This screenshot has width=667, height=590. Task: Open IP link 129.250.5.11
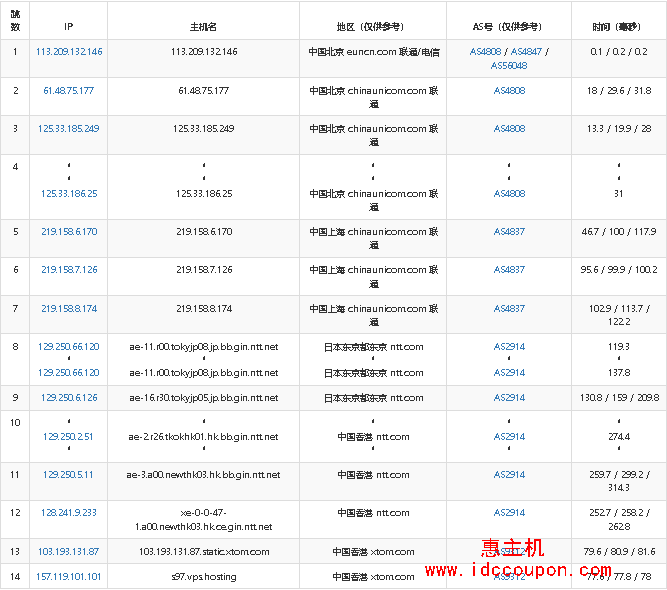pos(69,474)
